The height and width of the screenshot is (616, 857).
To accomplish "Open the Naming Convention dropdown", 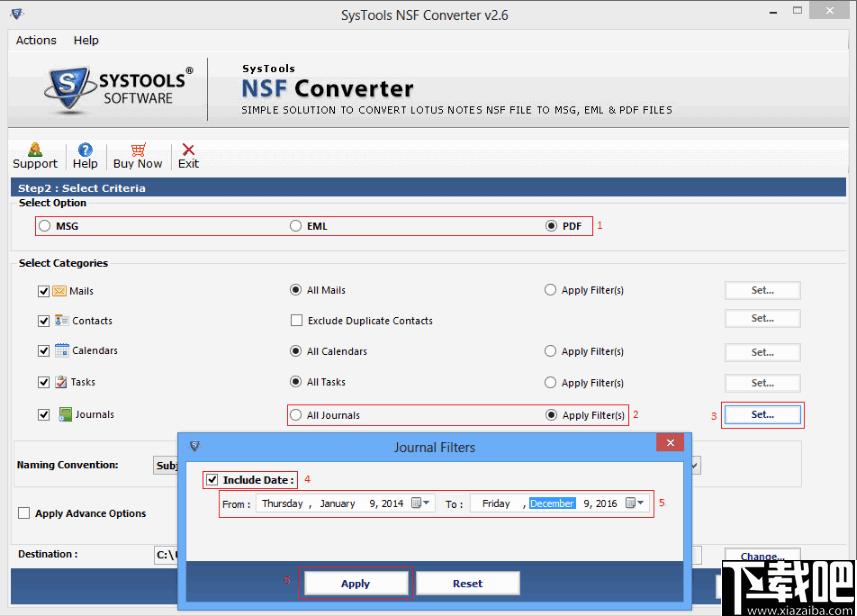I will [694, 466].
